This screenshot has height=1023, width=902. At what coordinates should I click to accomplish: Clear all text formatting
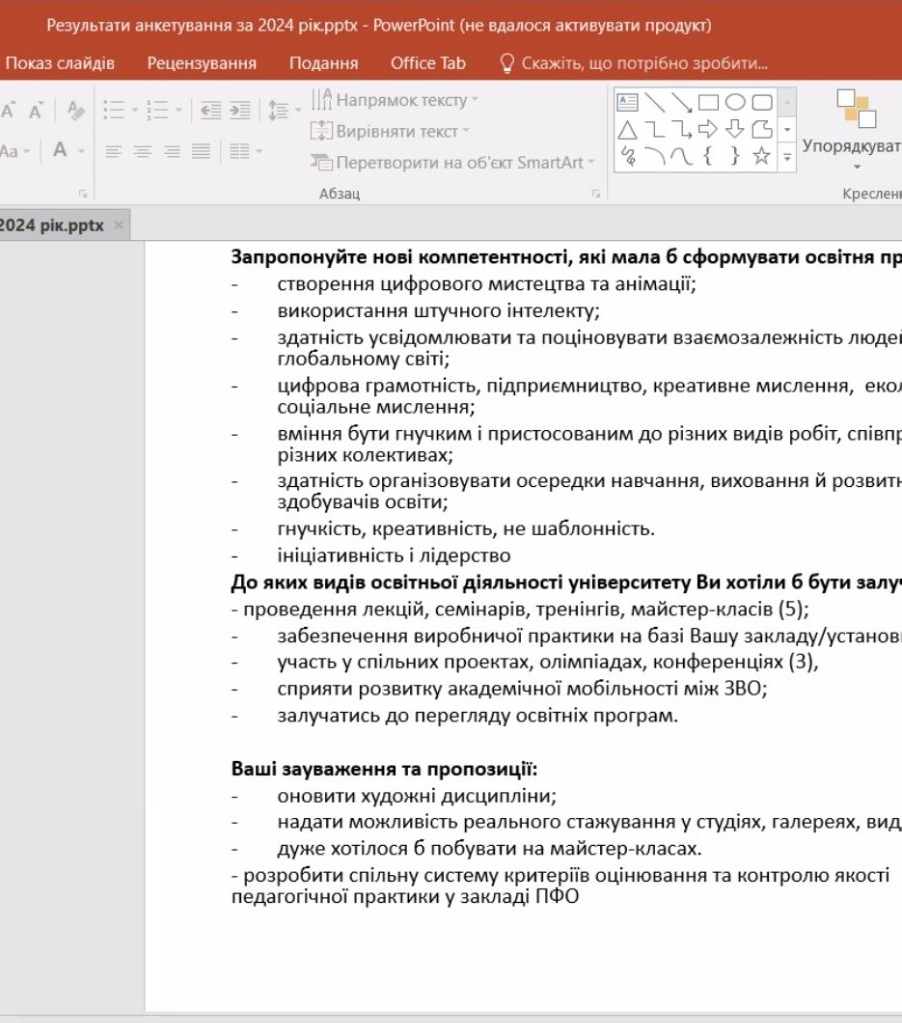point(74,109)
